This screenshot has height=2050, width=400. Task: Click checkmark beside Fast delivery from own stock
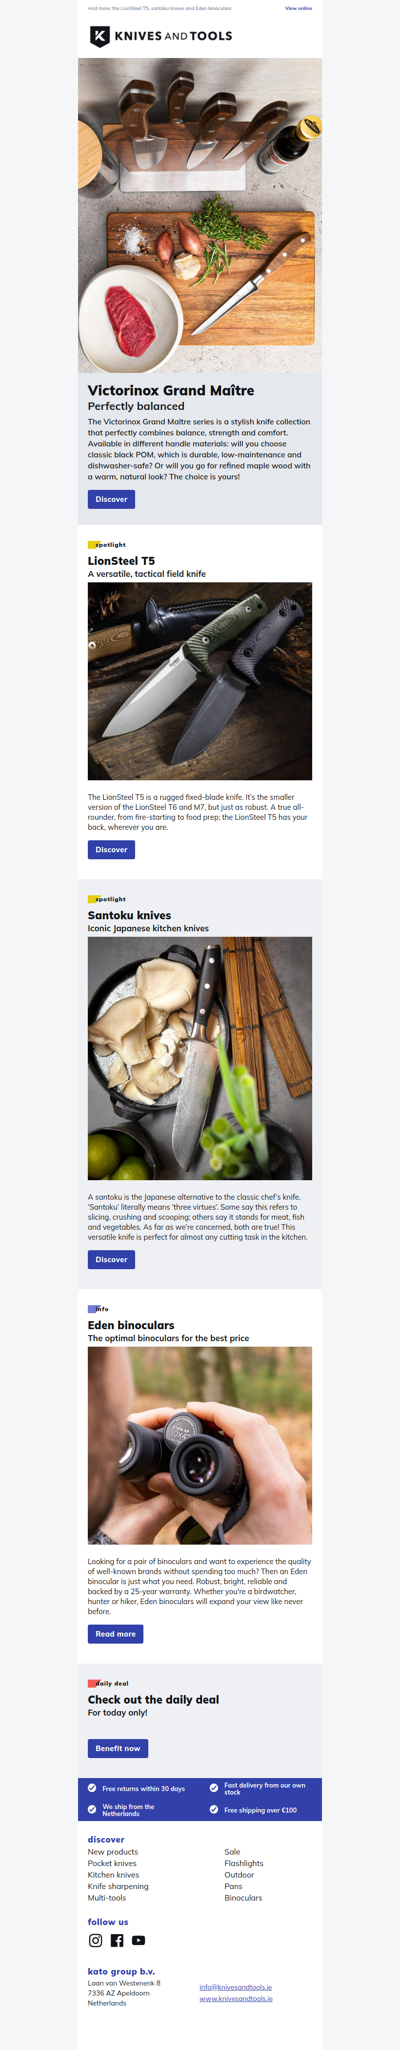point(214,1787)
